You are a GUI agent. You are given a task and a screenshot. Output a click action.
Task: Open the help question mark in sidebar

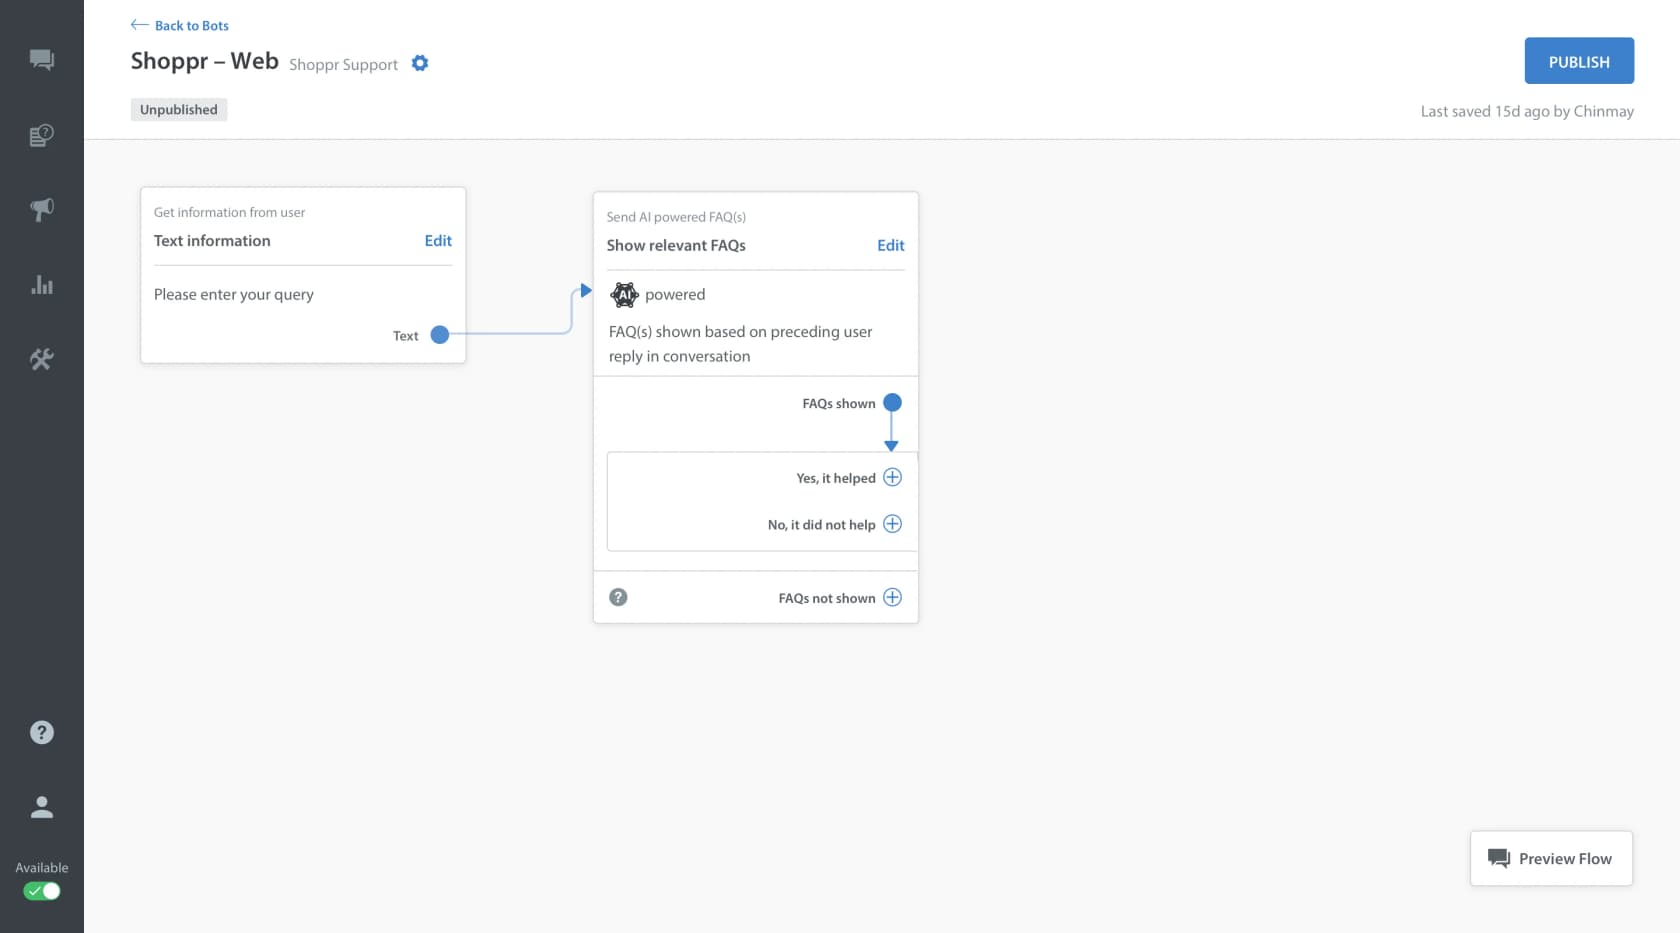[42, 732]
